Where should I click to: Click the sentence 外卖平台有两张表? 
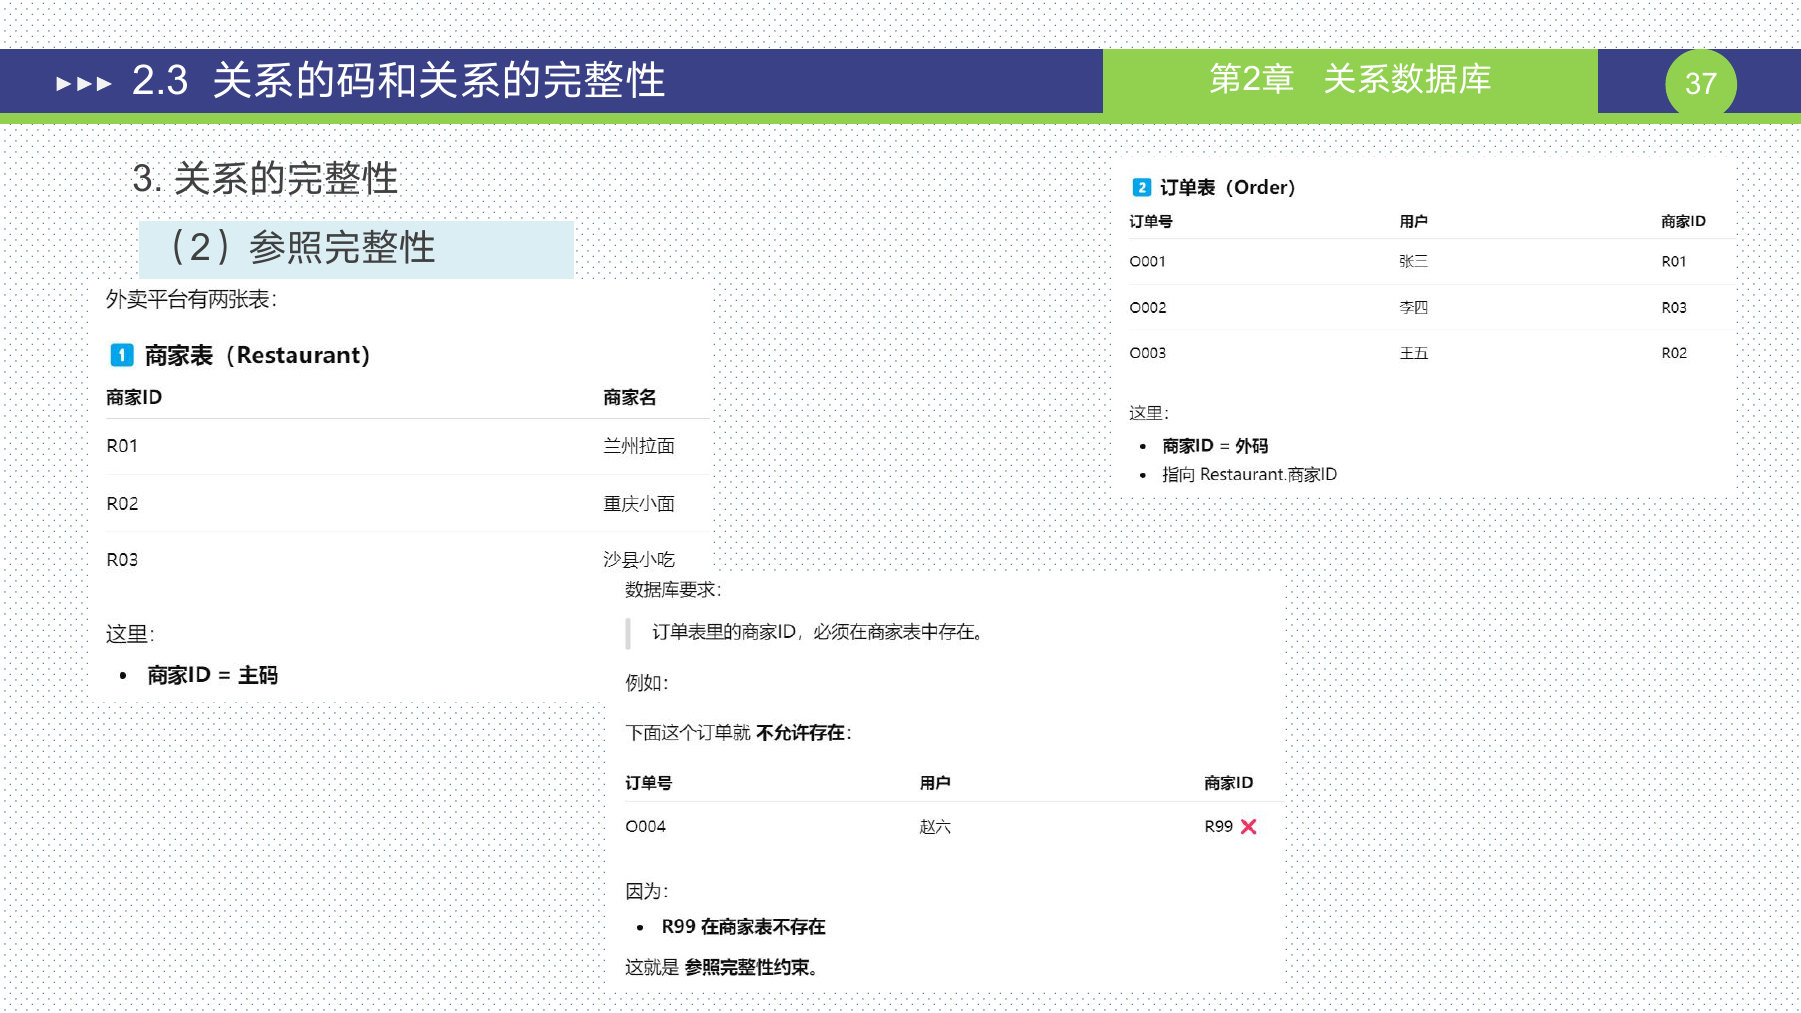(x=191, y=299)
